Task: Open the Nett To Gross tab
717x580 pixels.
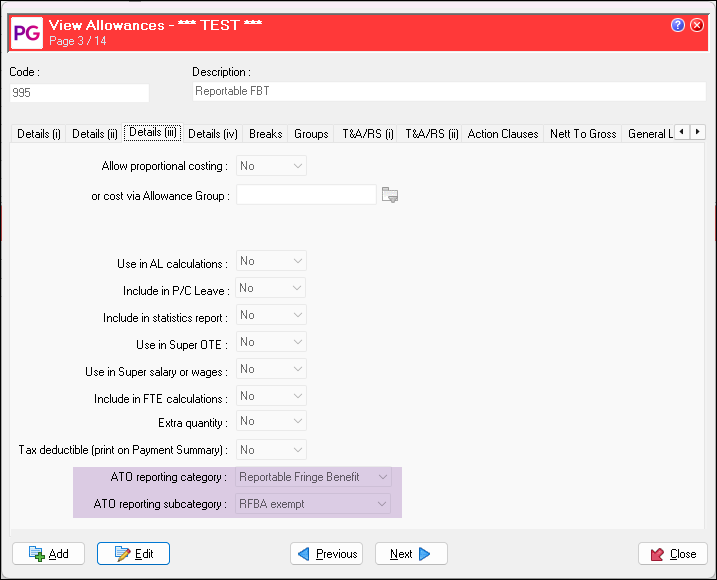Action: tap(583, 133)
